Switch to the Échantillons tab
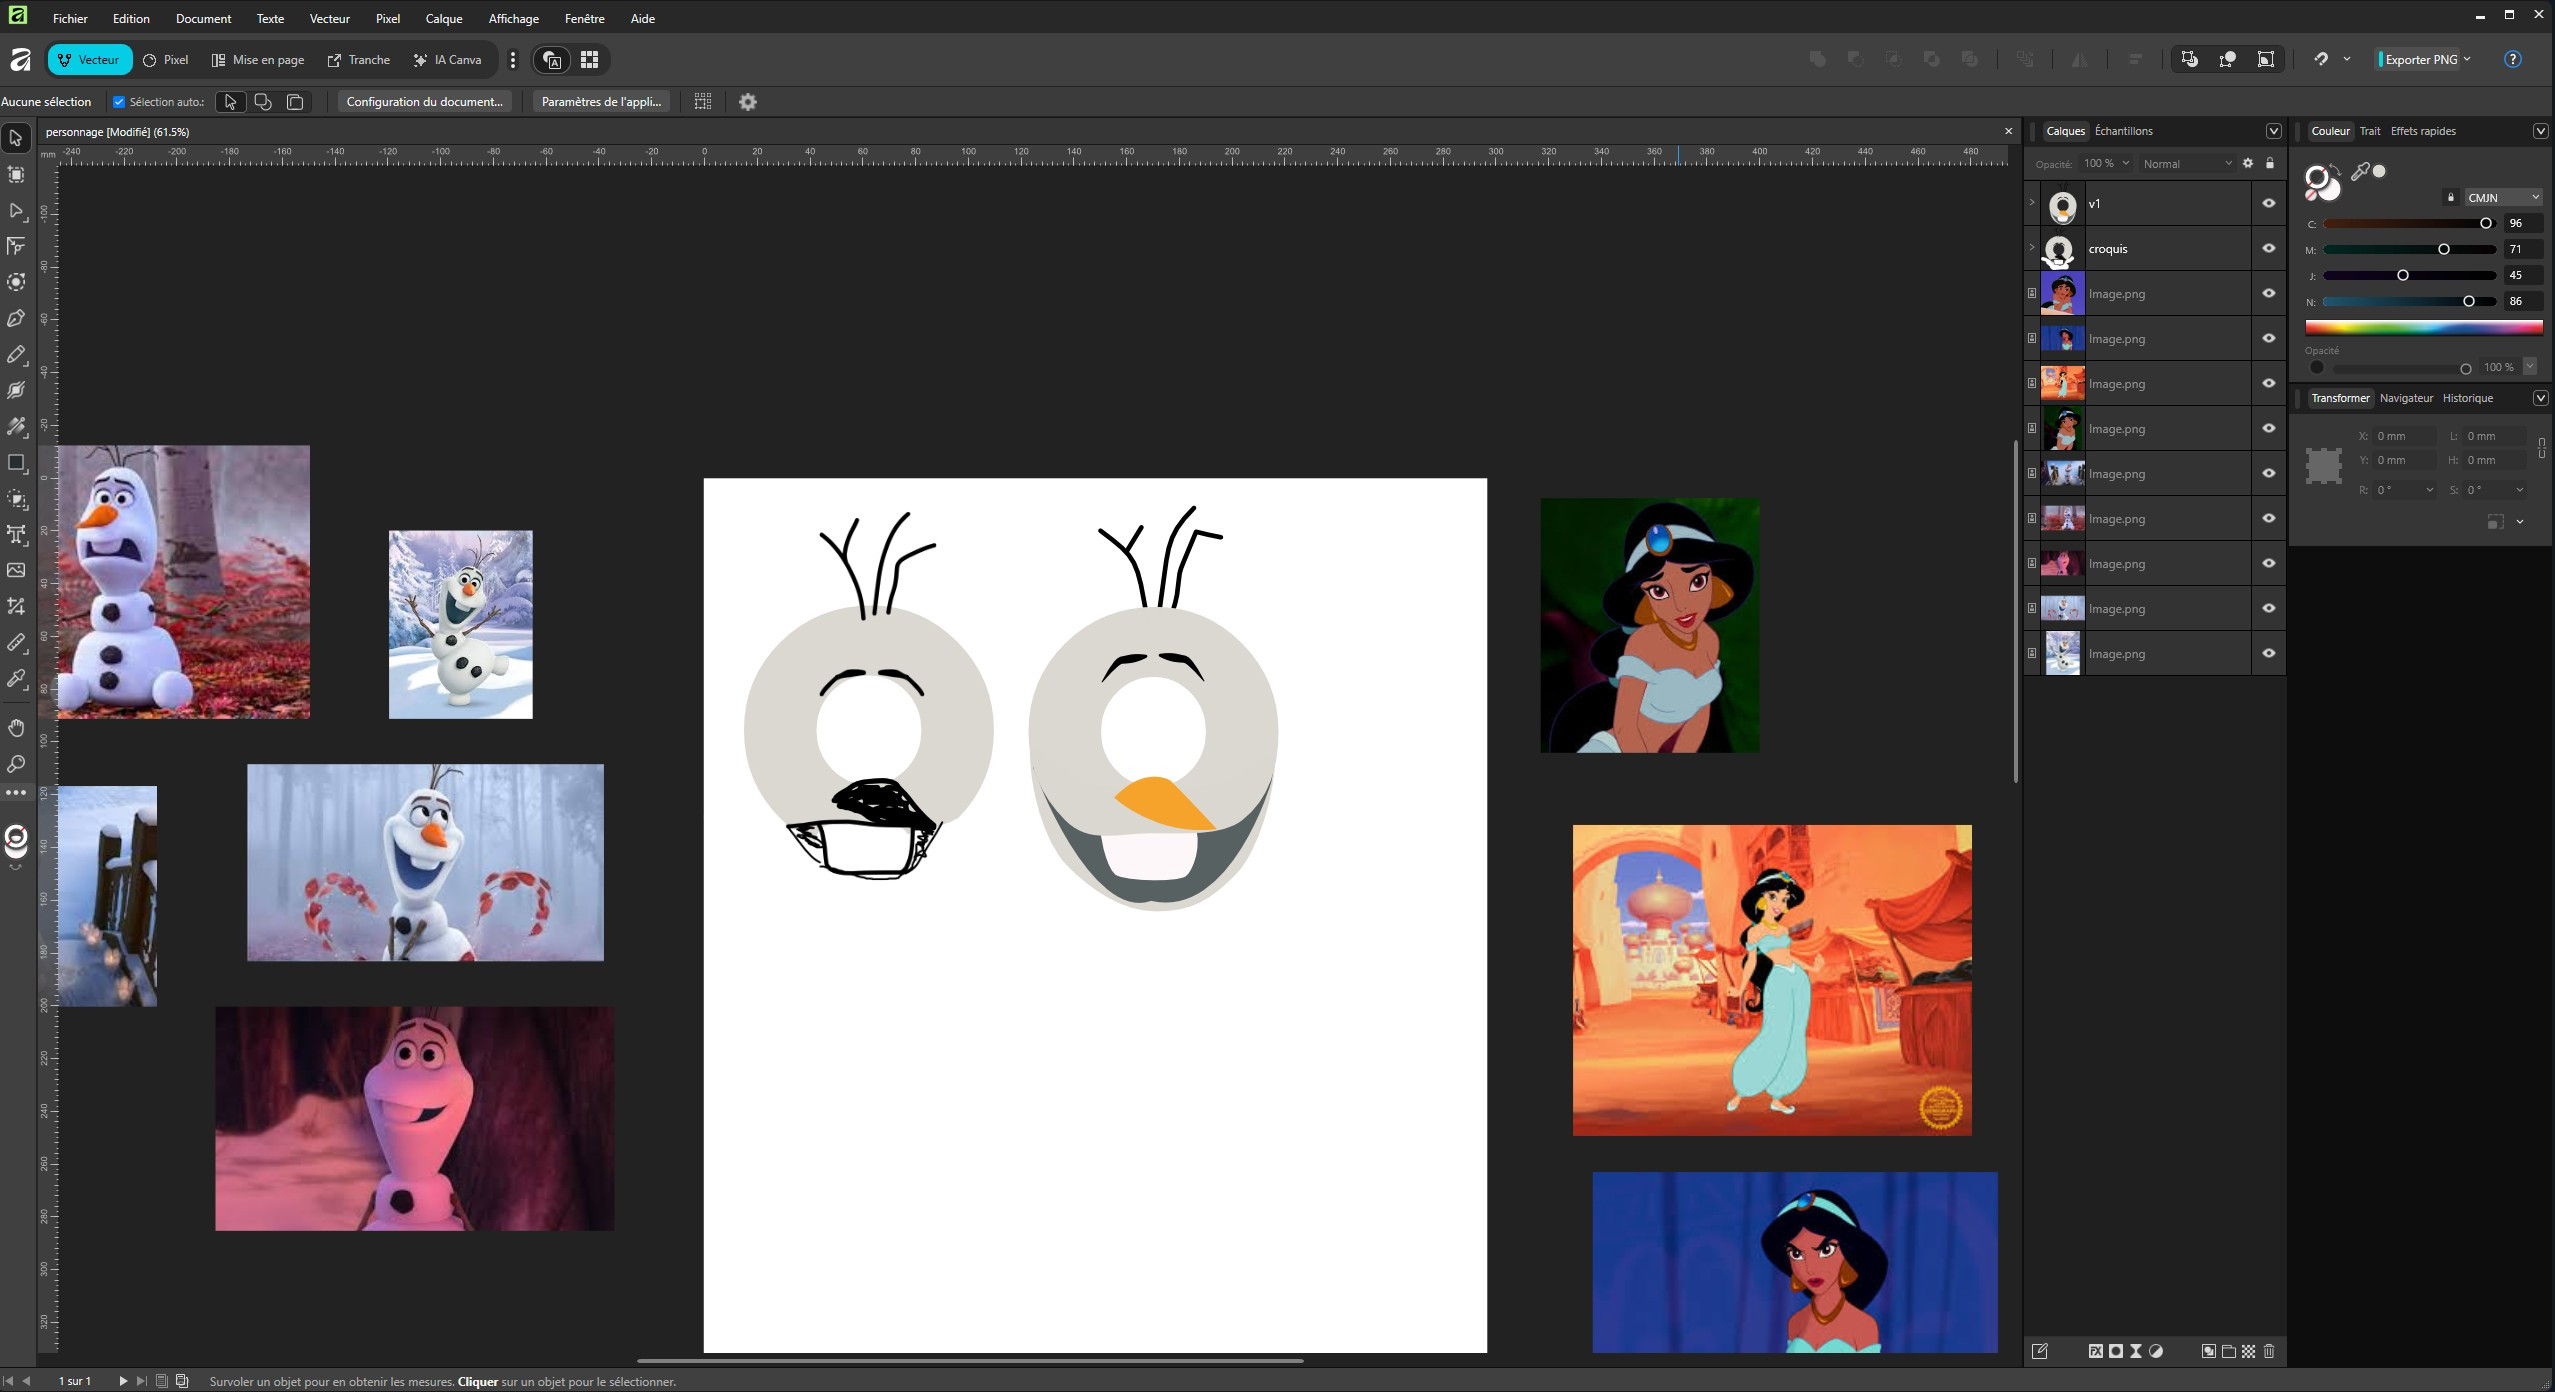 [2123, 131]
